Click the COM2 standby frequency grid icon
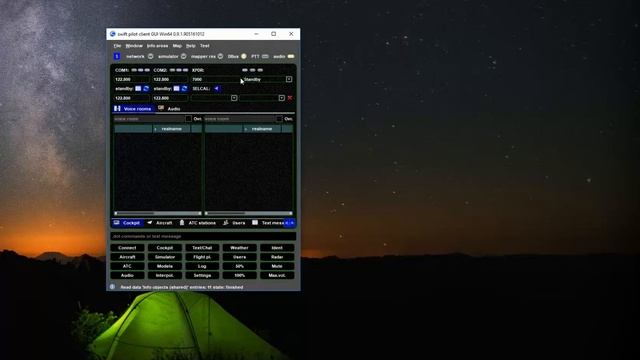 click(x=176, y=89)
